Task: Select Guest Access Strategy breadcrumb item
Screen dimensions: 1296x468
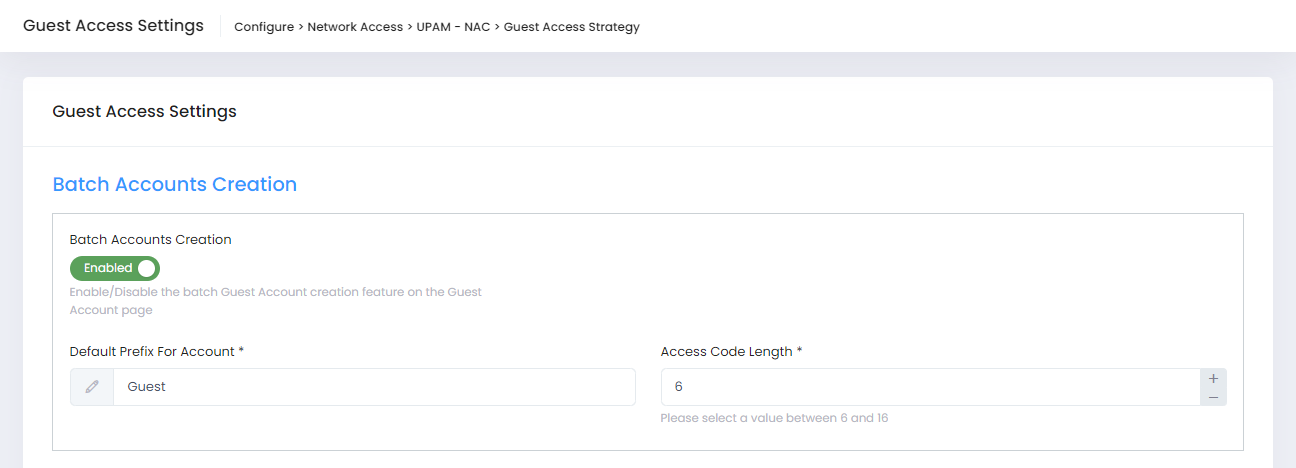Action: click(x=571, y=27)
